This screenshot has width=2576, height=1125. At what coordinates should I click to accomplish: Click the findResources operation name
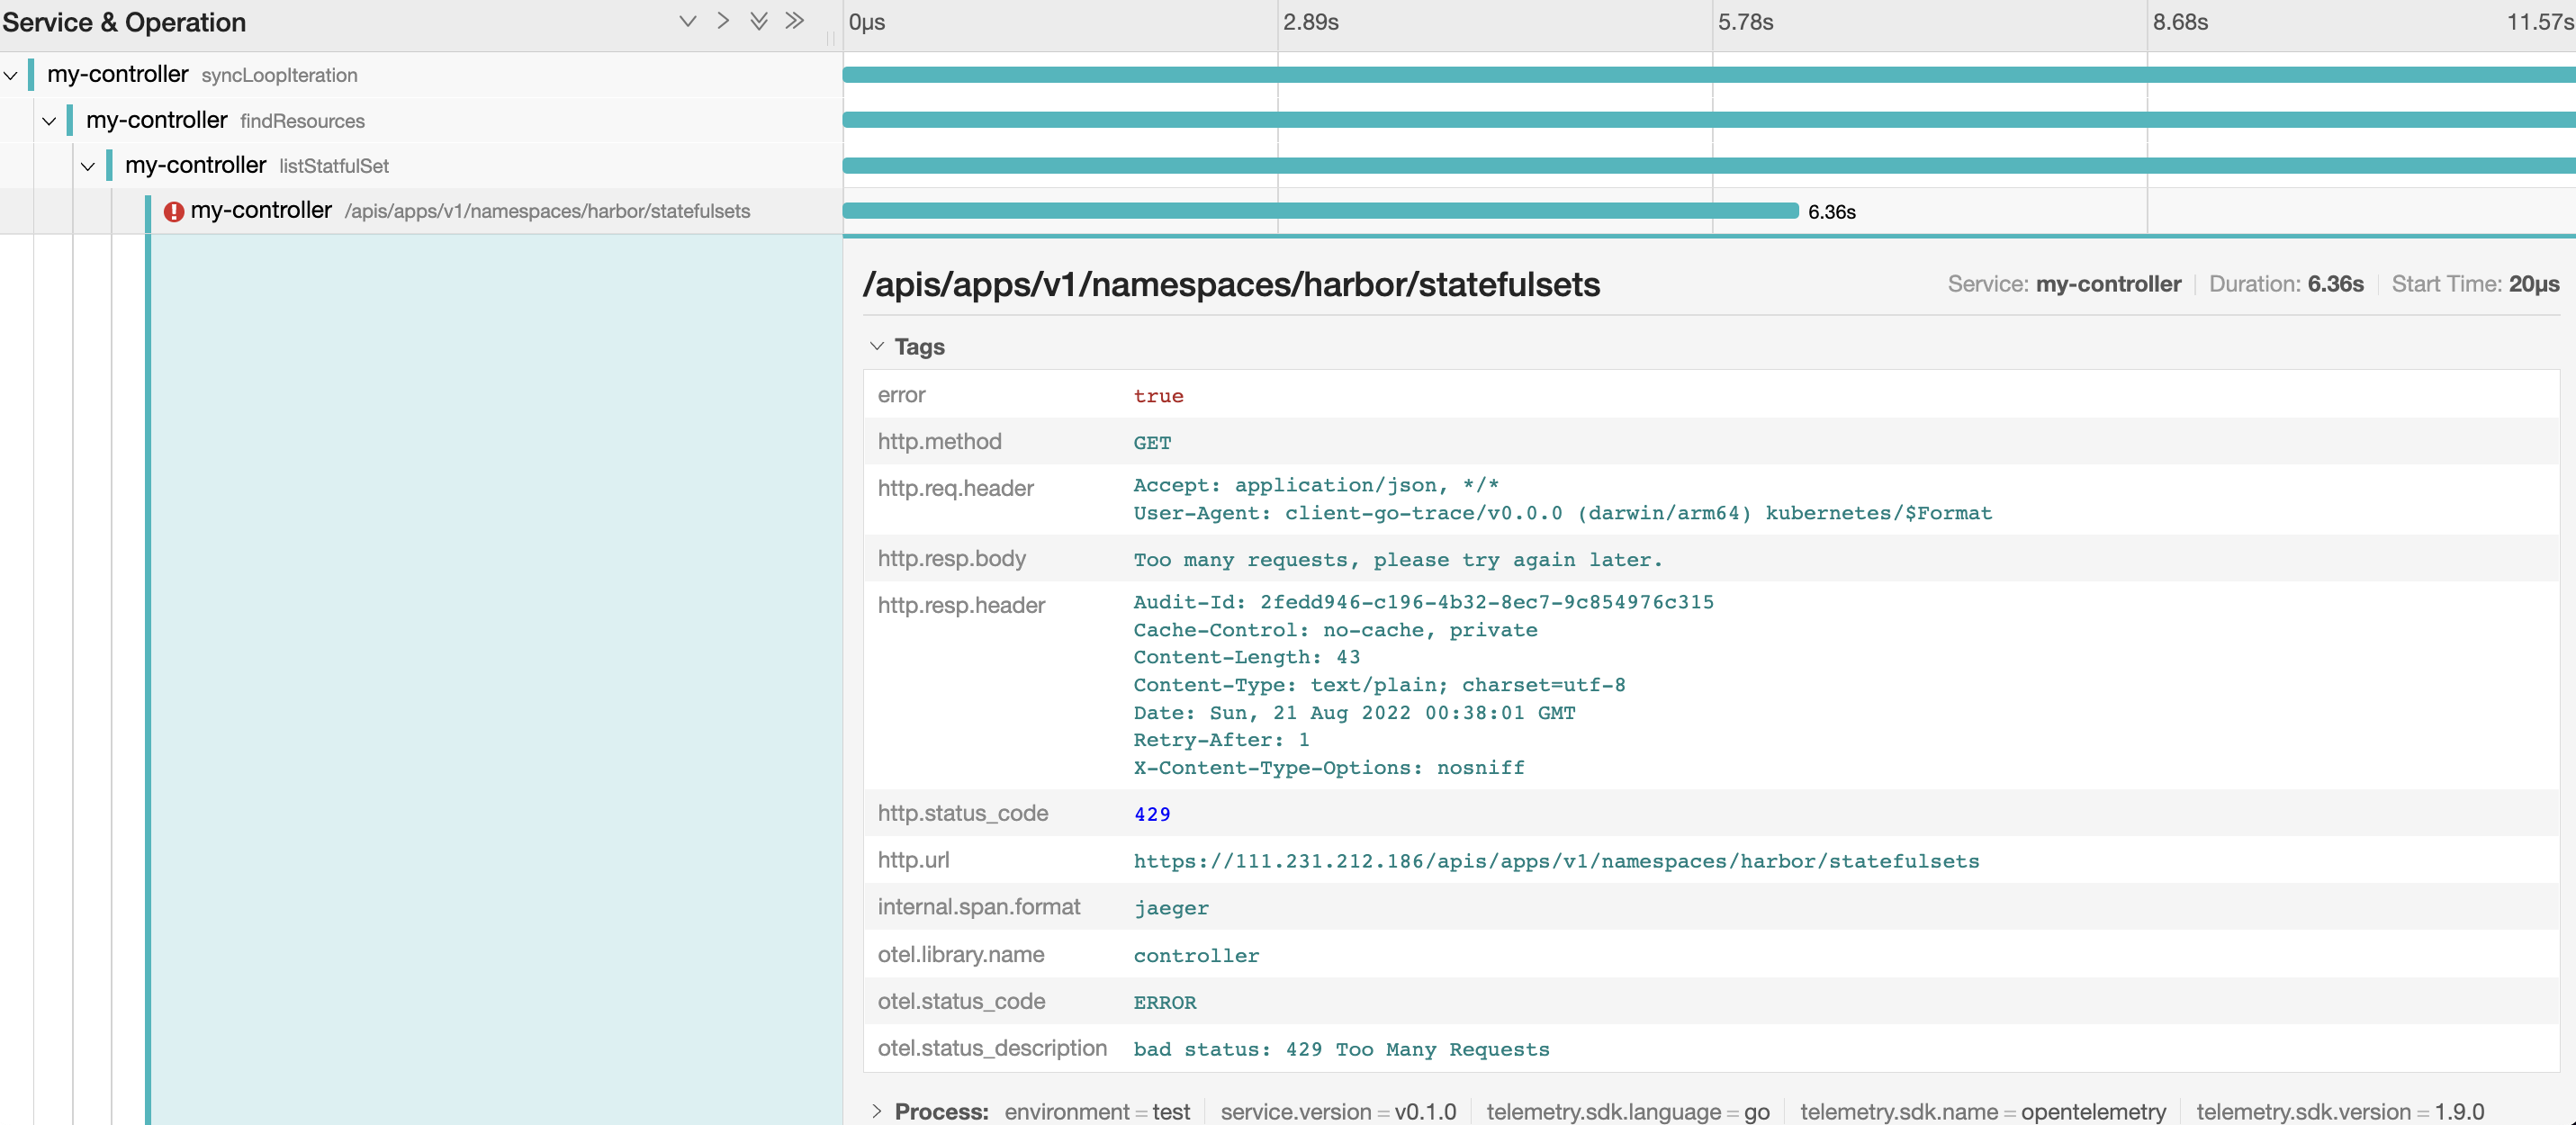pyautogui.click(x=302, y=121)
